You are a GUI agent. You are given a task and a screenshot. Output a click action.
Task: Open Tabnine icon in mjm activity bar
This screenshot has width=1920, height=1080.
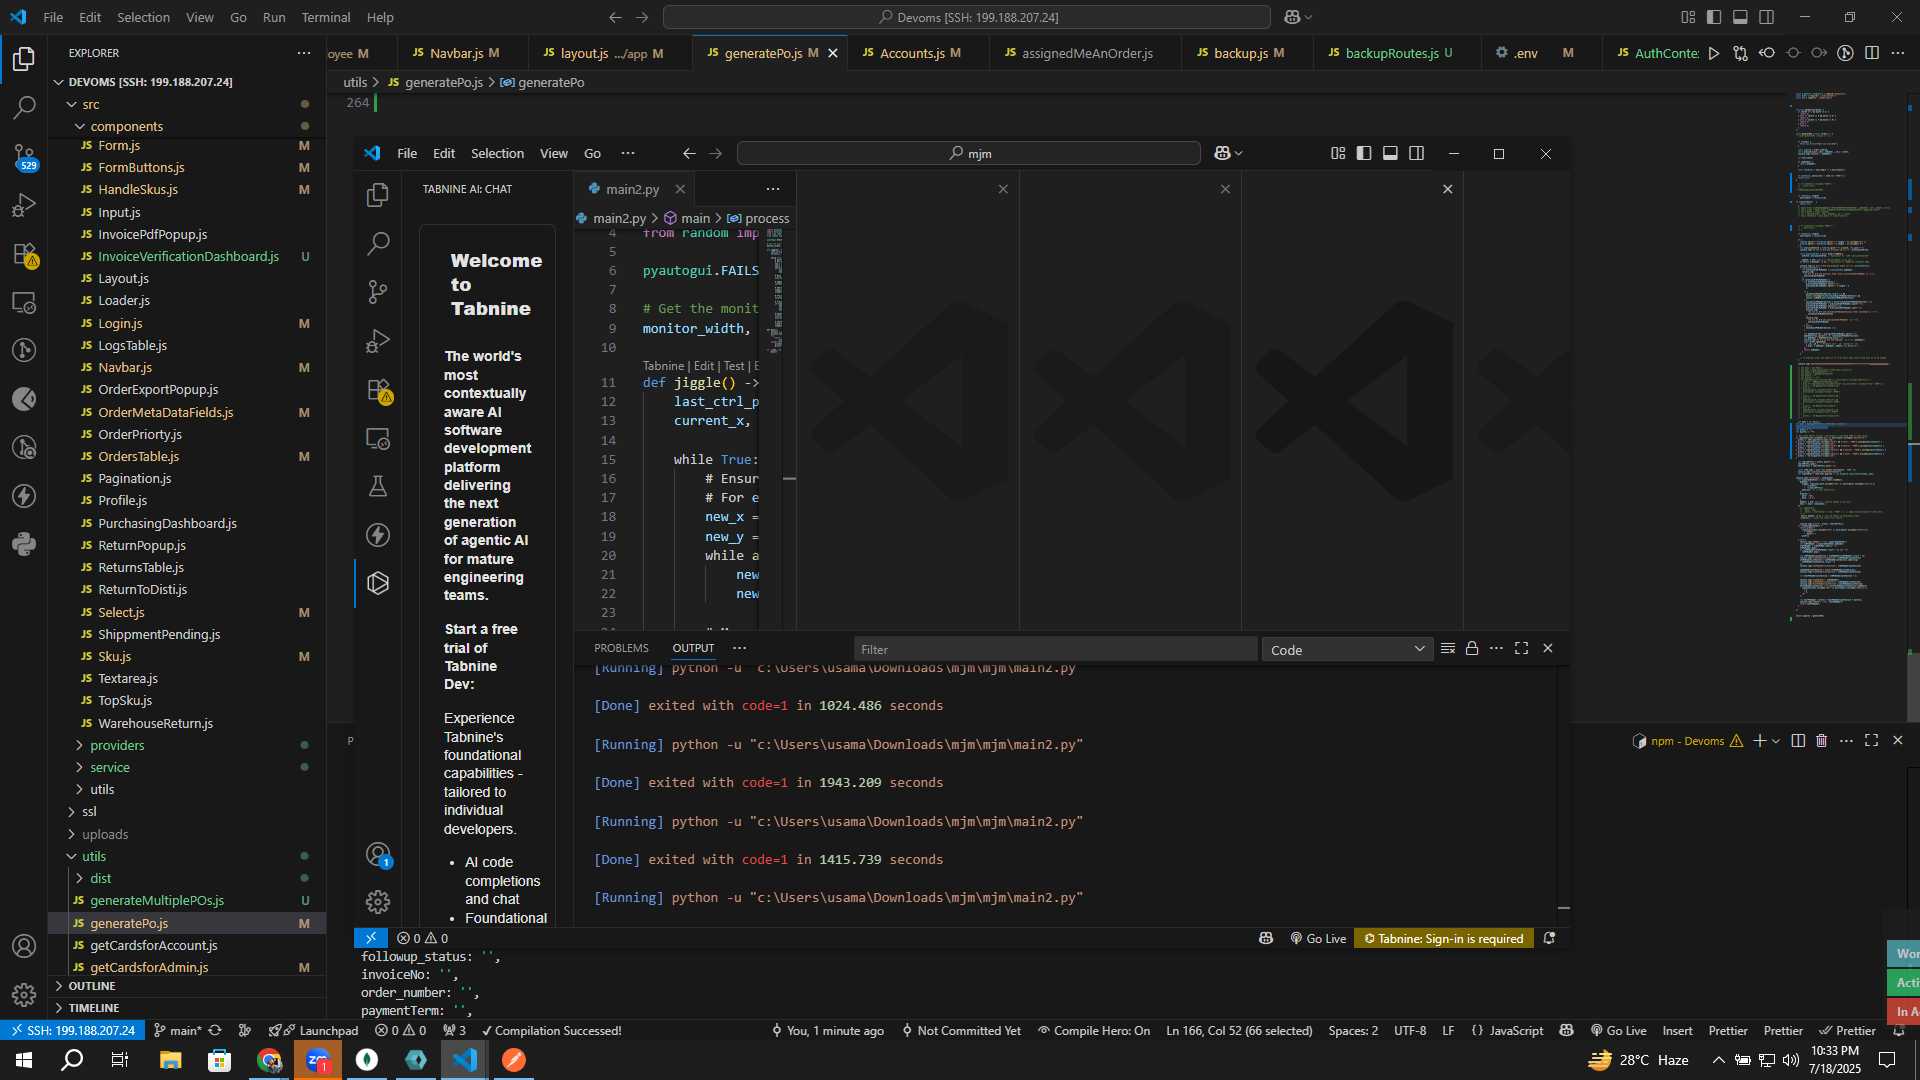pyautogui.click(x=378, y=583)
